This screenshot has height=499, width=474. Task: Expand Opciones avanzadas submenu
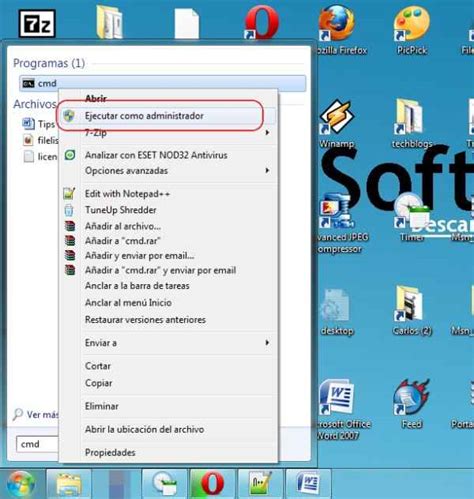tap(267, 171)
